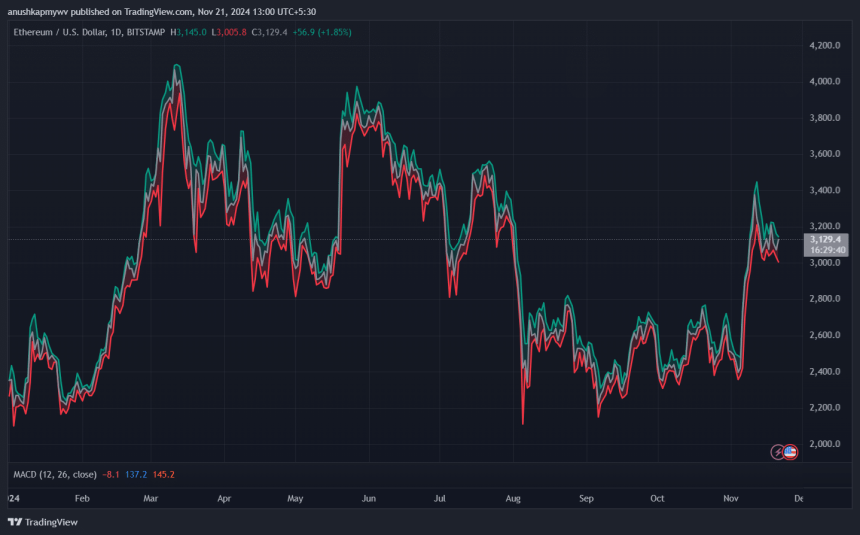
Task: Click the Aug label on time axis
Action: tap(513, 497)
